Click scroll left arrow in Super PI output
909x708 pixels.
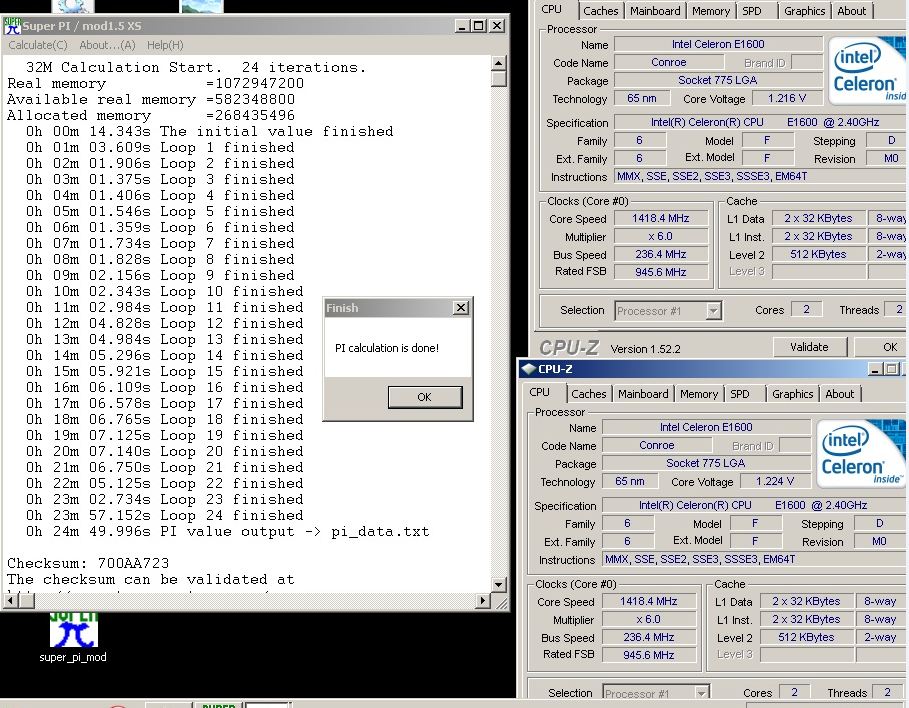9,601
